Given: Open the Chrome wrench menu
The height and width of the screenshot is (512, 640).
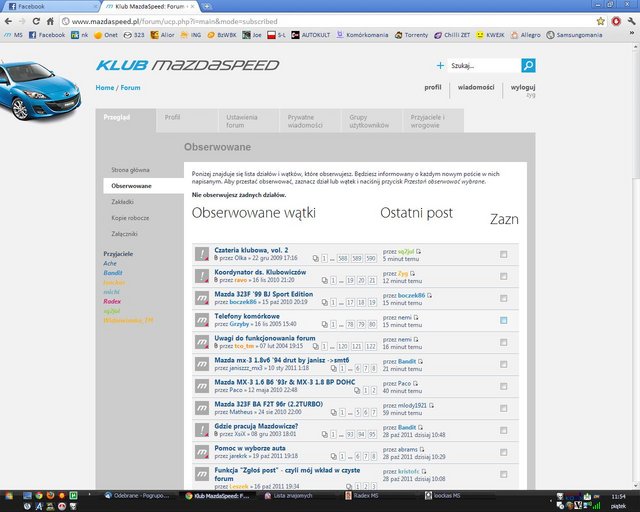Looking at the screenshot, I should coord(631,21).
